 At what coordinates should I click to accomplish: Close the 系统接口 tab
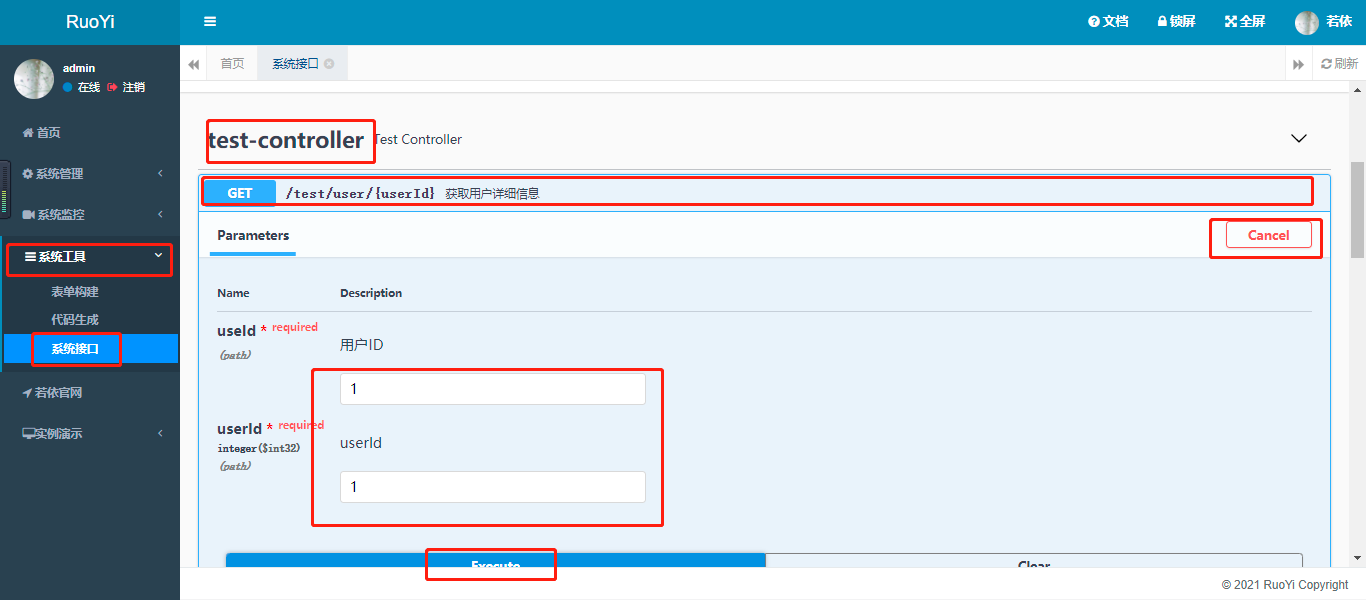click(x=329, y=64)
